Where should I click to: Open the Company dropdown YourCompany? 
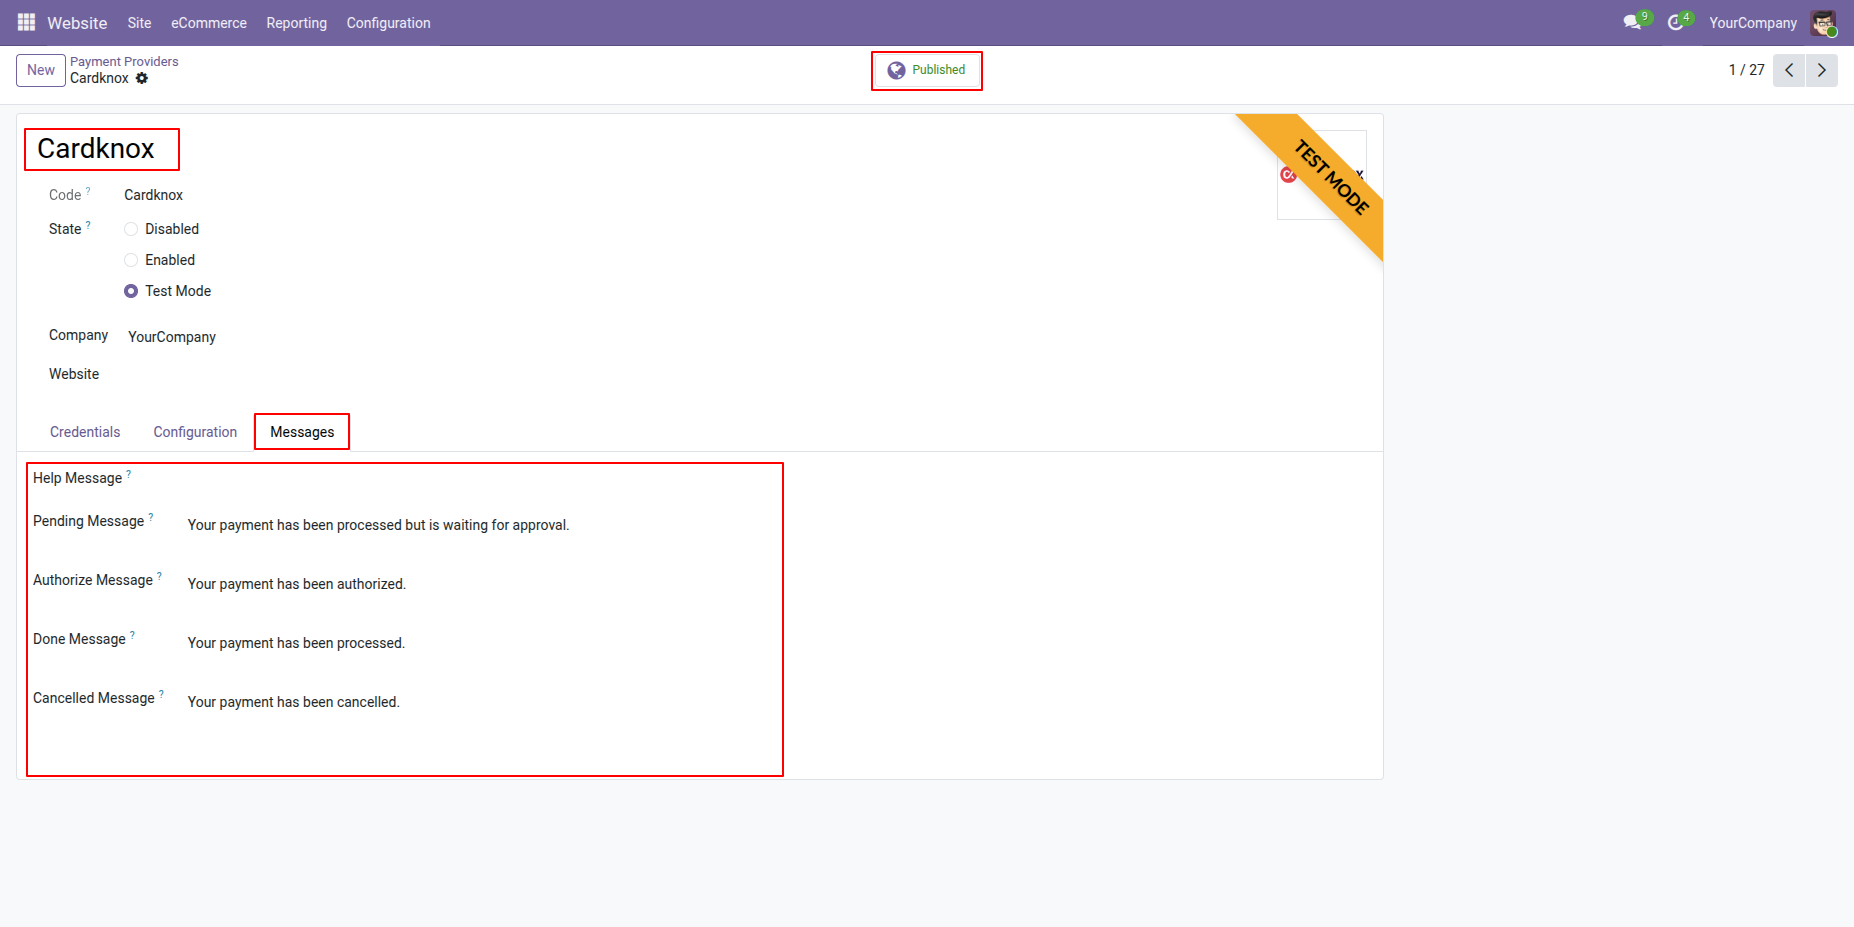[x=172, y=337]
